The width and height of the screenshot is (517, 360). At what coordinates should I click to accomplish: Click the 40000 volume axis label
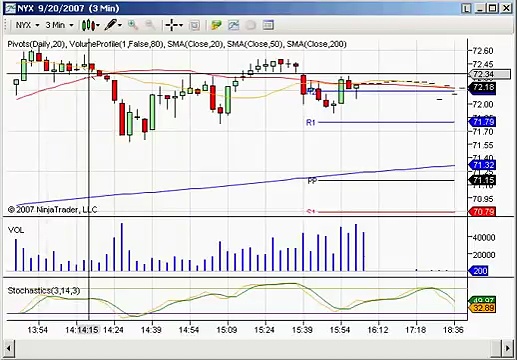[483, 237]
